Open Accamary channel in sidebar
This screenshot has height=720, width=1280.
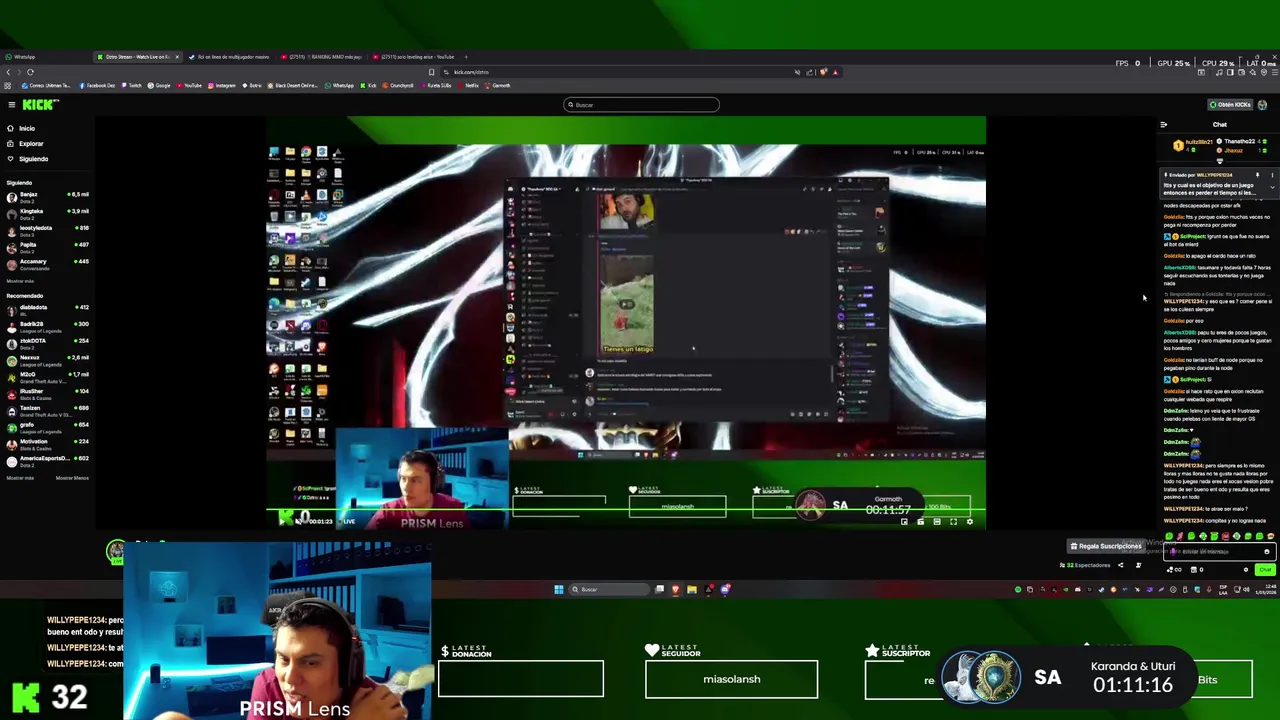click(x=47, y=263)
